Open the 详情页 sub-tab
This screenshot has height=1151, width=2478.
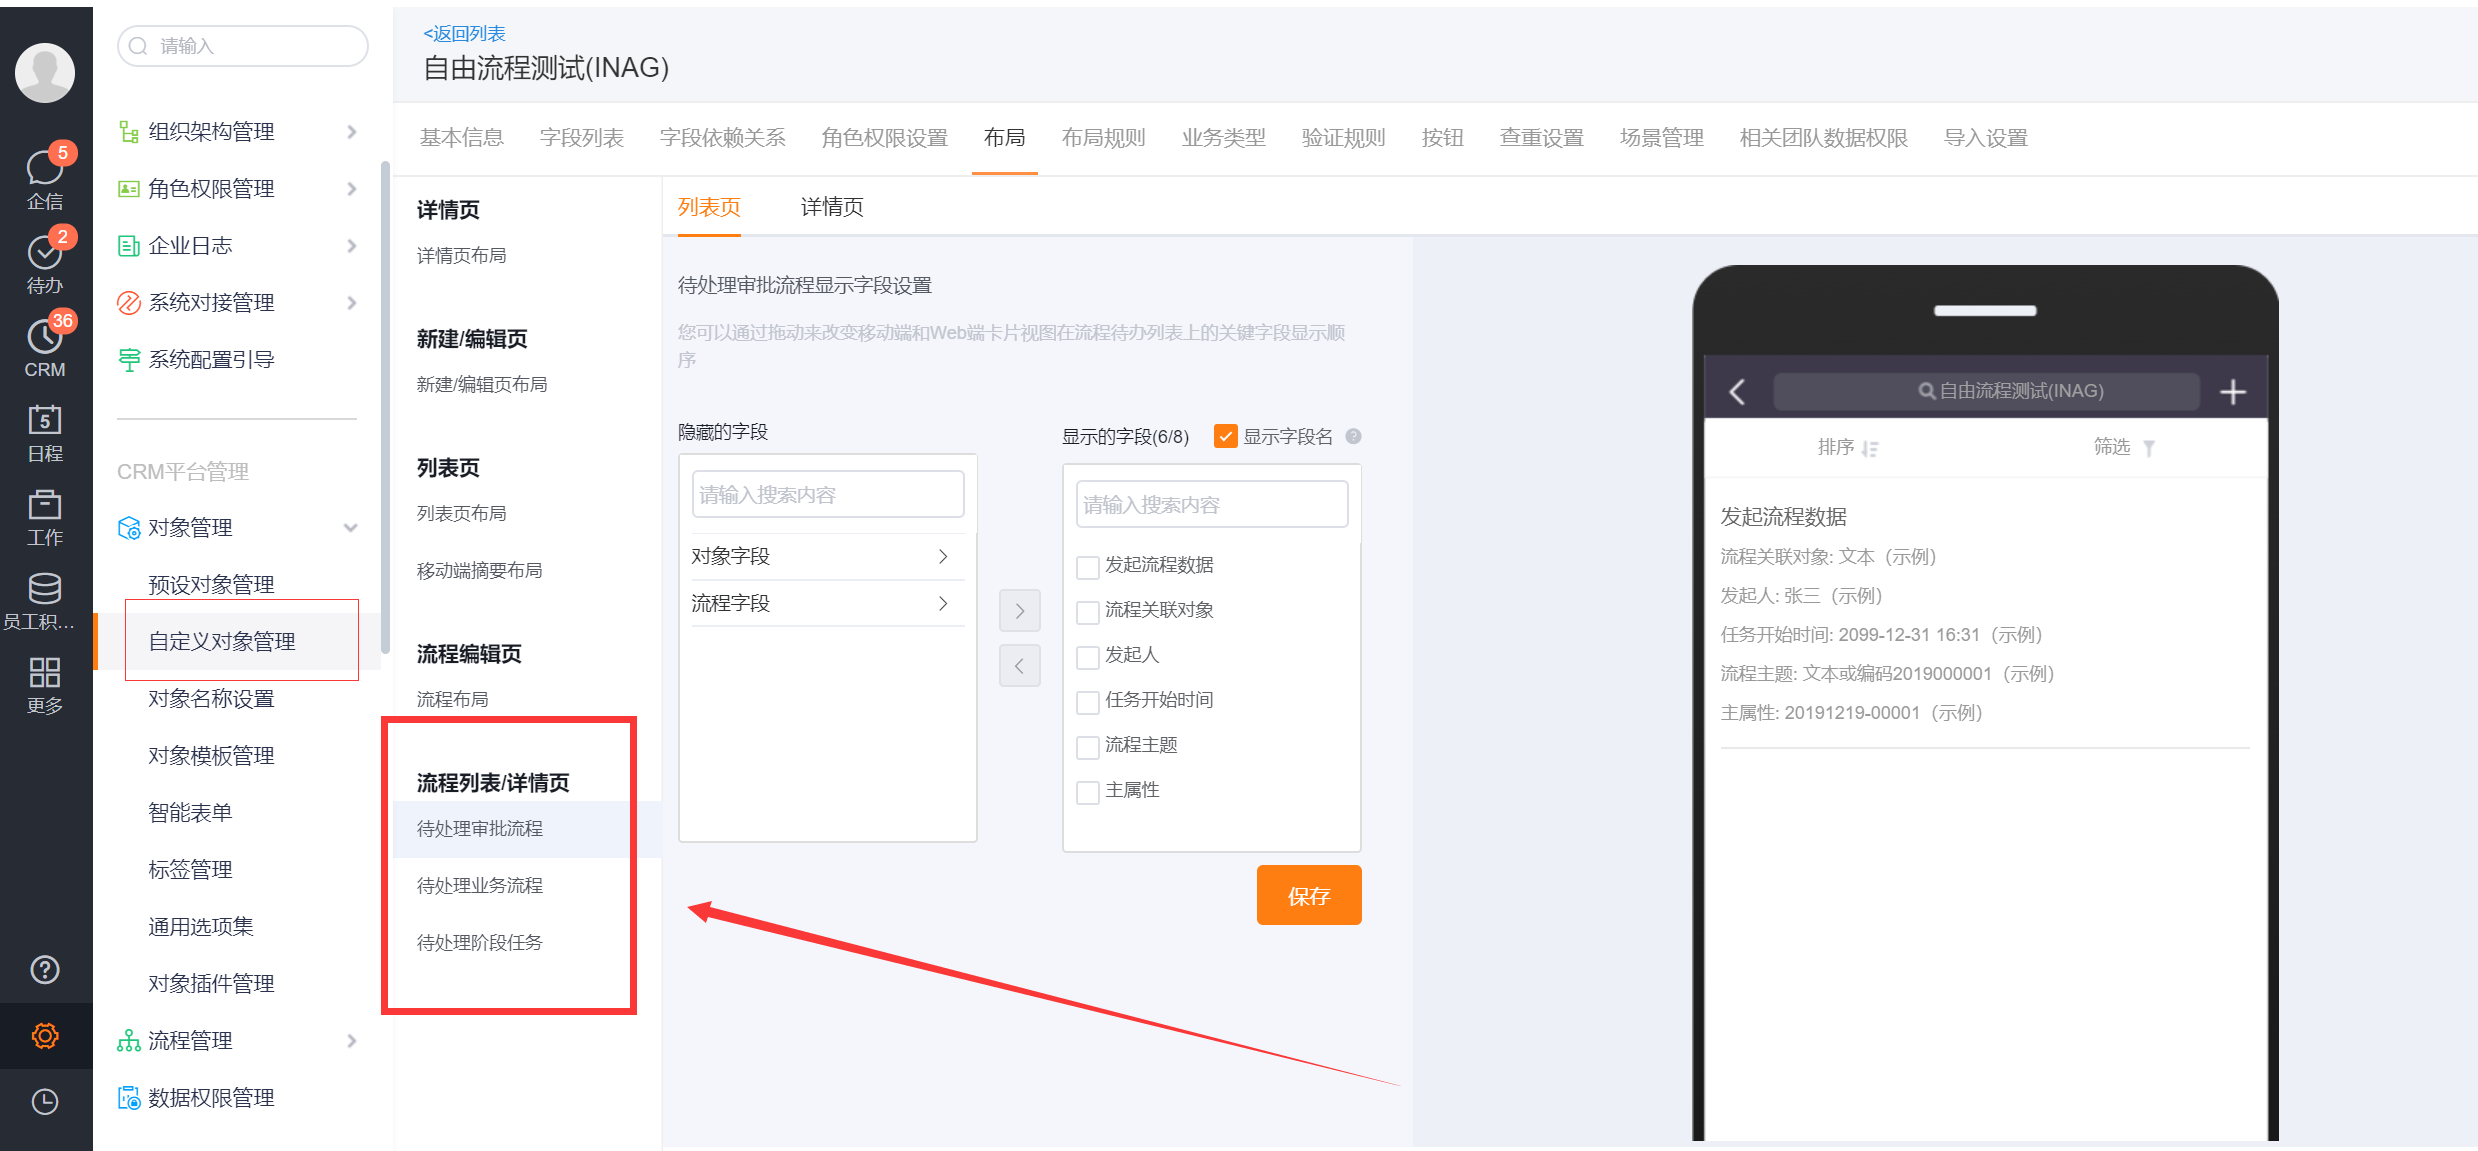tap(832, 207)
